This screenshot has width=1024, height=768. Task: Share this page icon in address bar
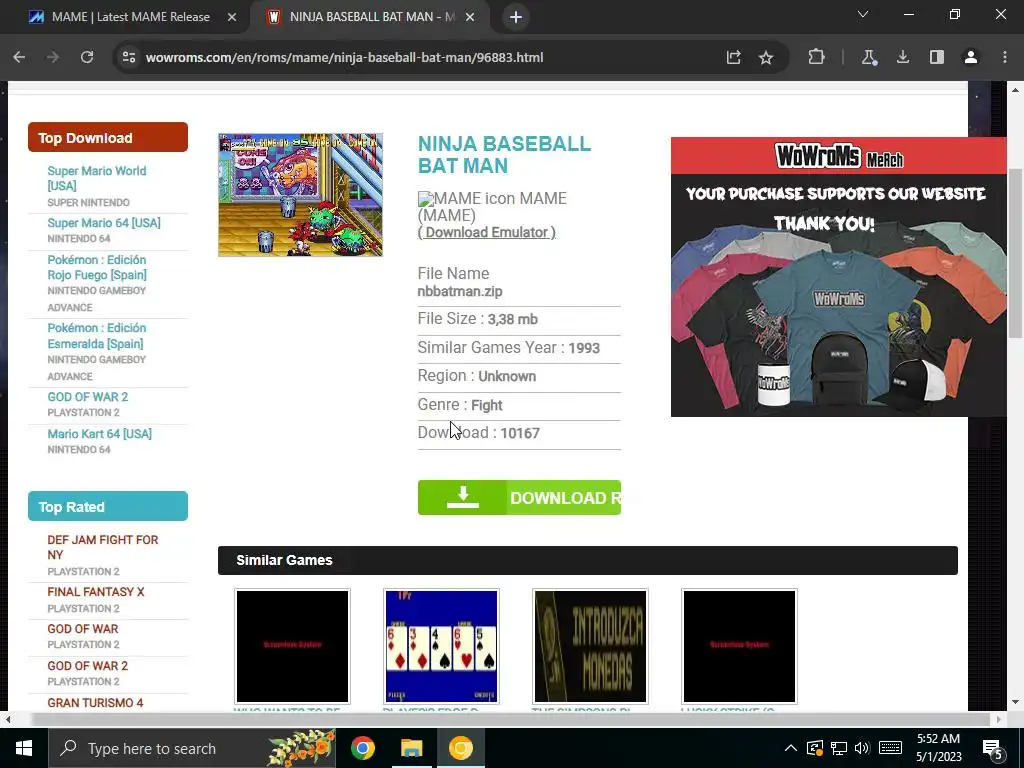coord(733,57)
